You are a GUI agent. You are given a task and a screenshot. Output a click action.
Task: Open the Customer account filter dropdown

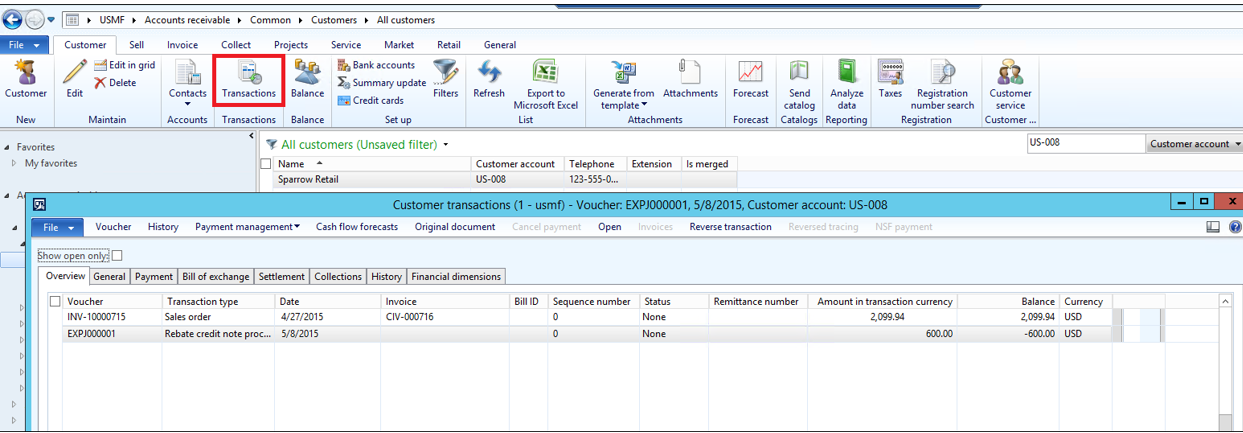point(1194,144)
